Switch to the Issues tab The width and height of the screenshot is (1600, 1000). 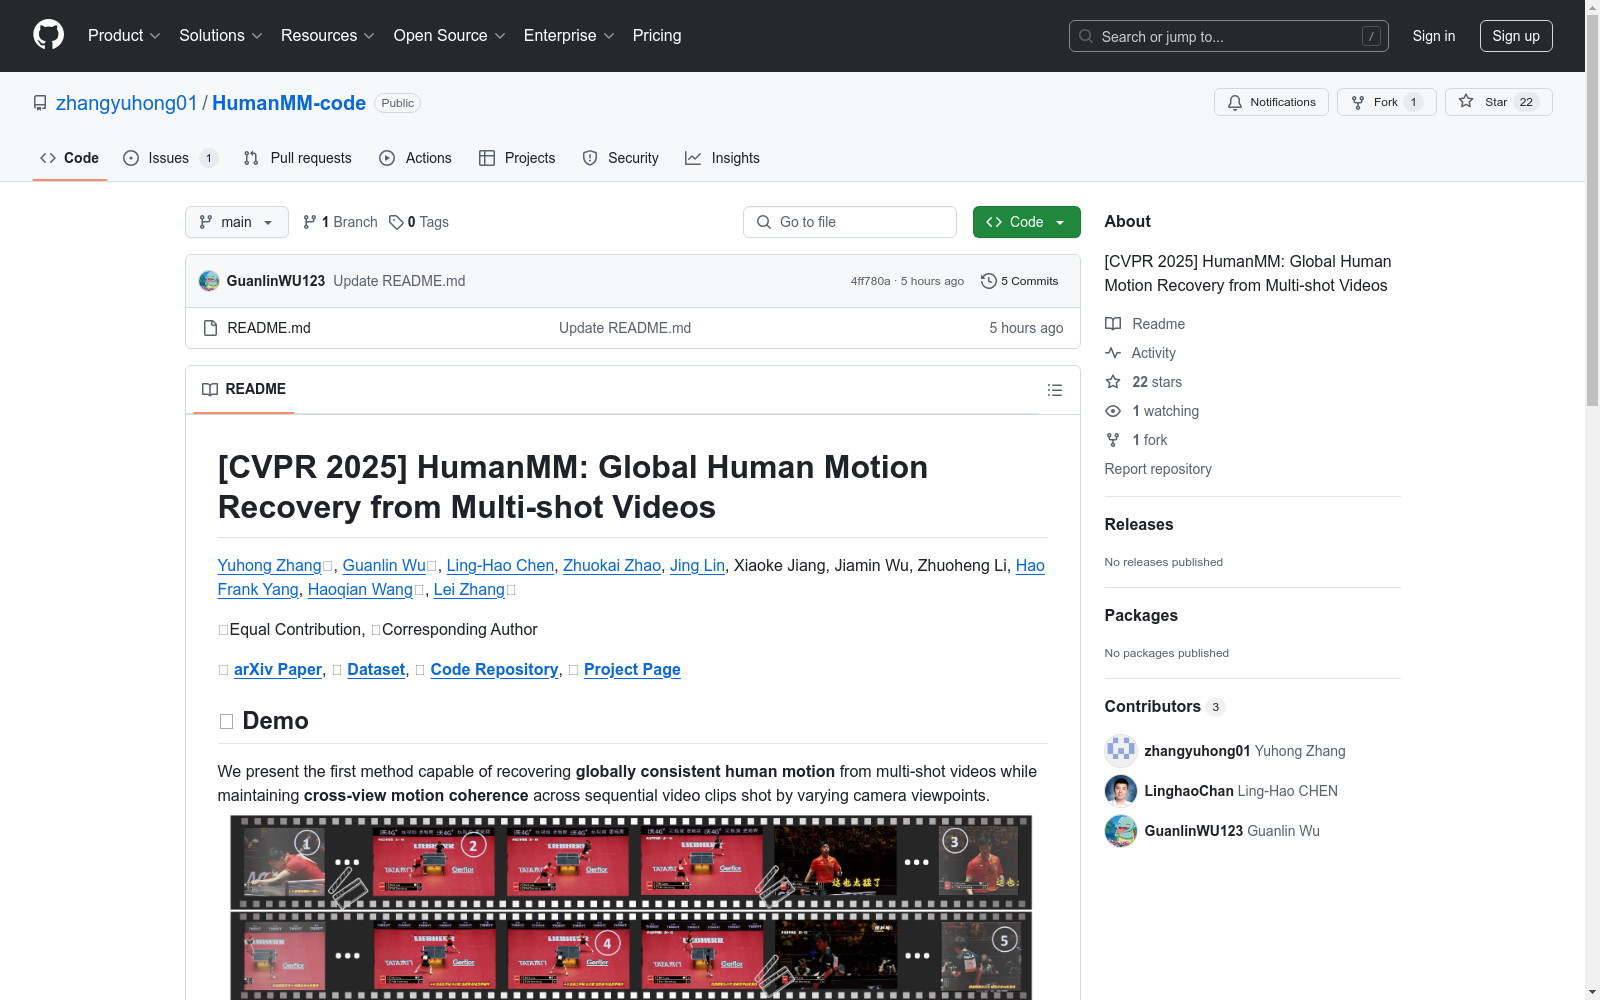(169, 158)
